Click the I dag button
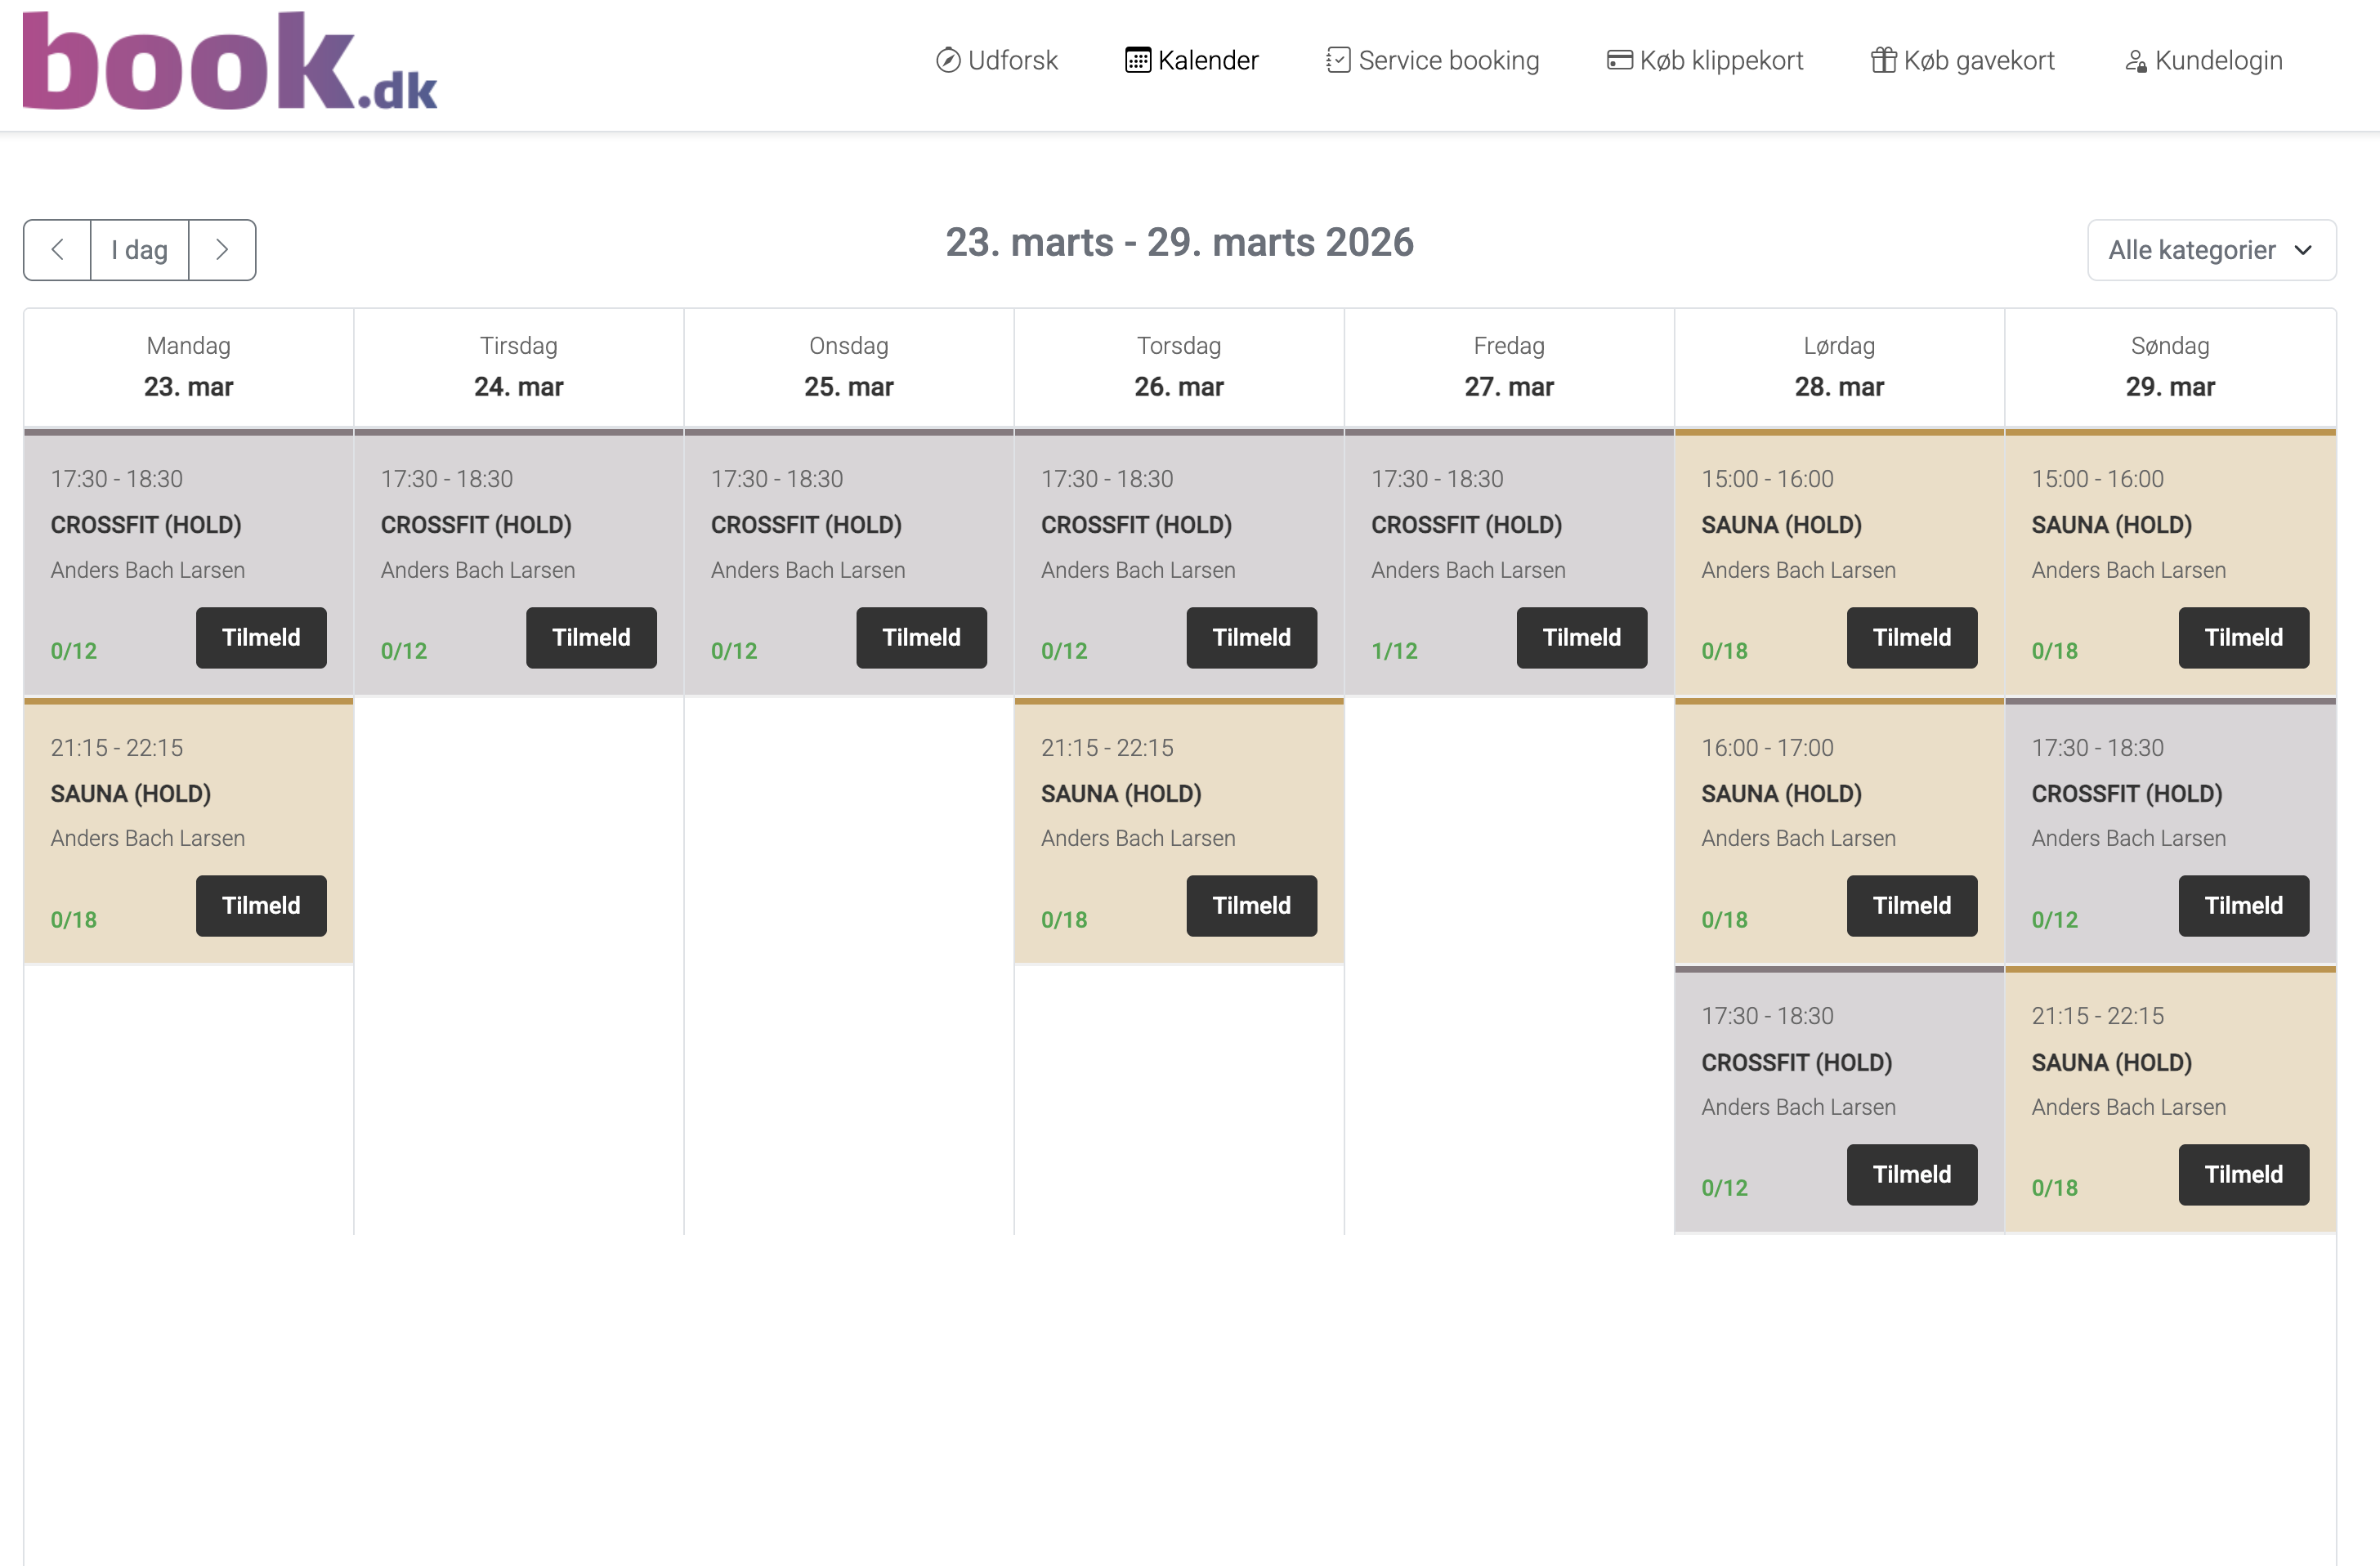Viewport: 2380px width, 1566px height. pyautogui.click(x=139, y=250)
